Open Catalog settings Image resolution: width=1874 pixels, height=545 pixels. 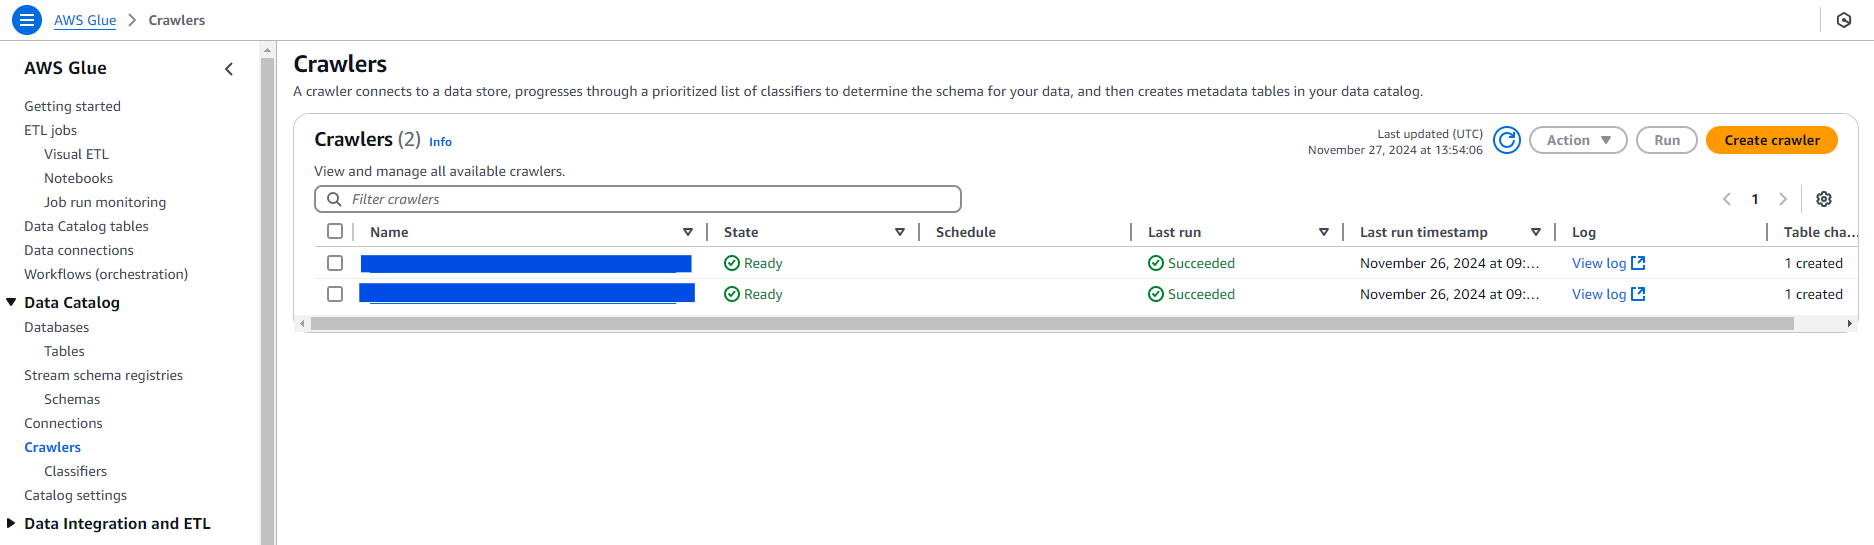pyautogui.click(x=75, y=495)
